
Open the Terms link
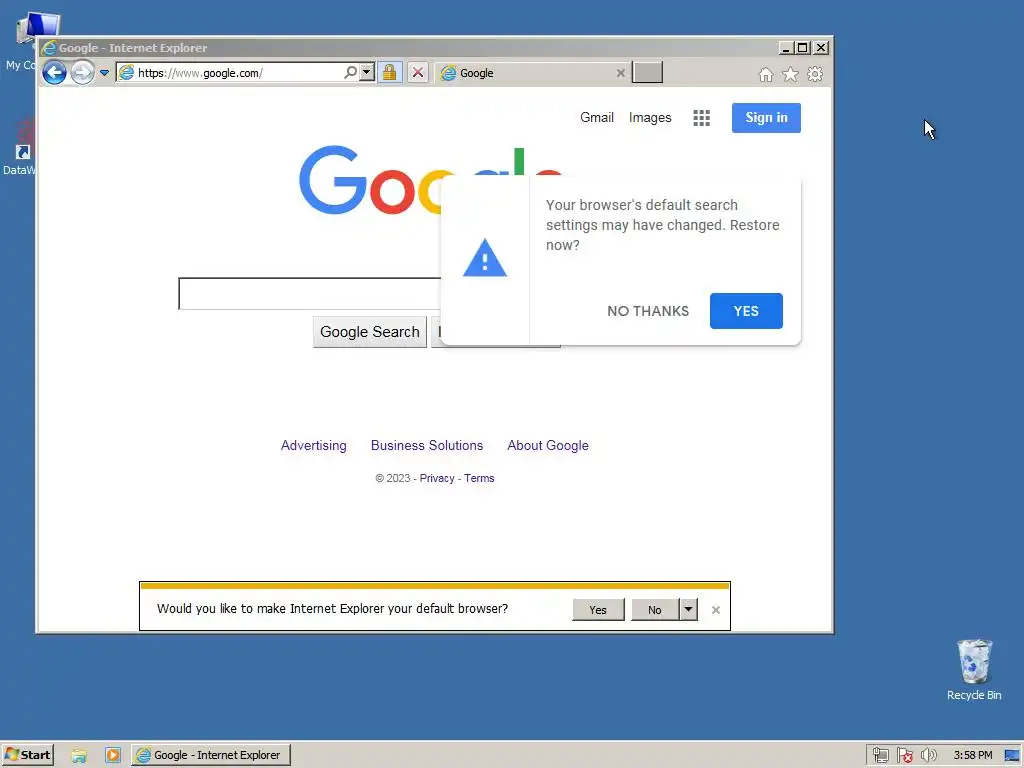click(x=479, y=478)
